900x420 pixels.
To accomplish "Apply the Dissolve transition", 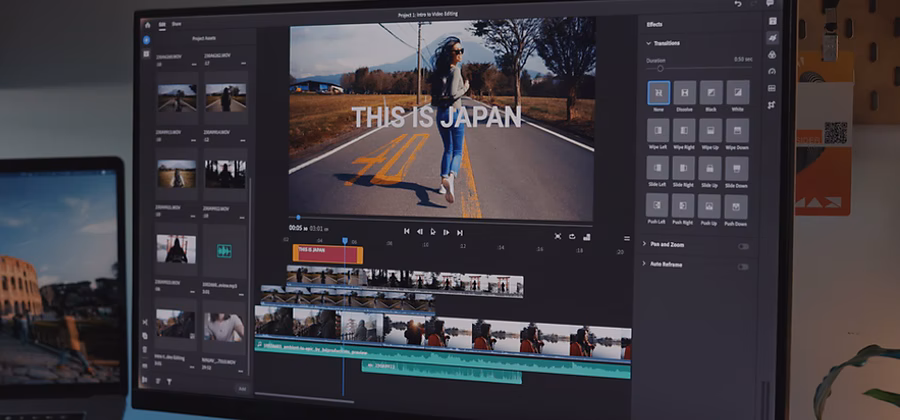I will pyautogui.click(x=685, y=92).
